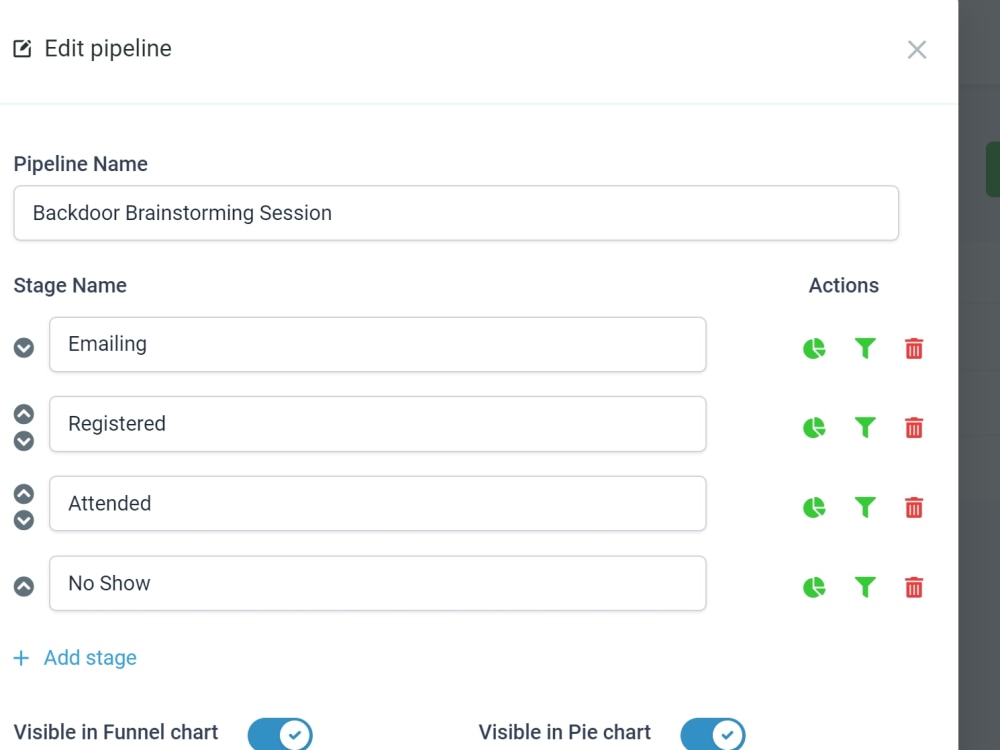Move Registered stage down with its down arrow
The image size is (1000, 750).
point(23,441)
